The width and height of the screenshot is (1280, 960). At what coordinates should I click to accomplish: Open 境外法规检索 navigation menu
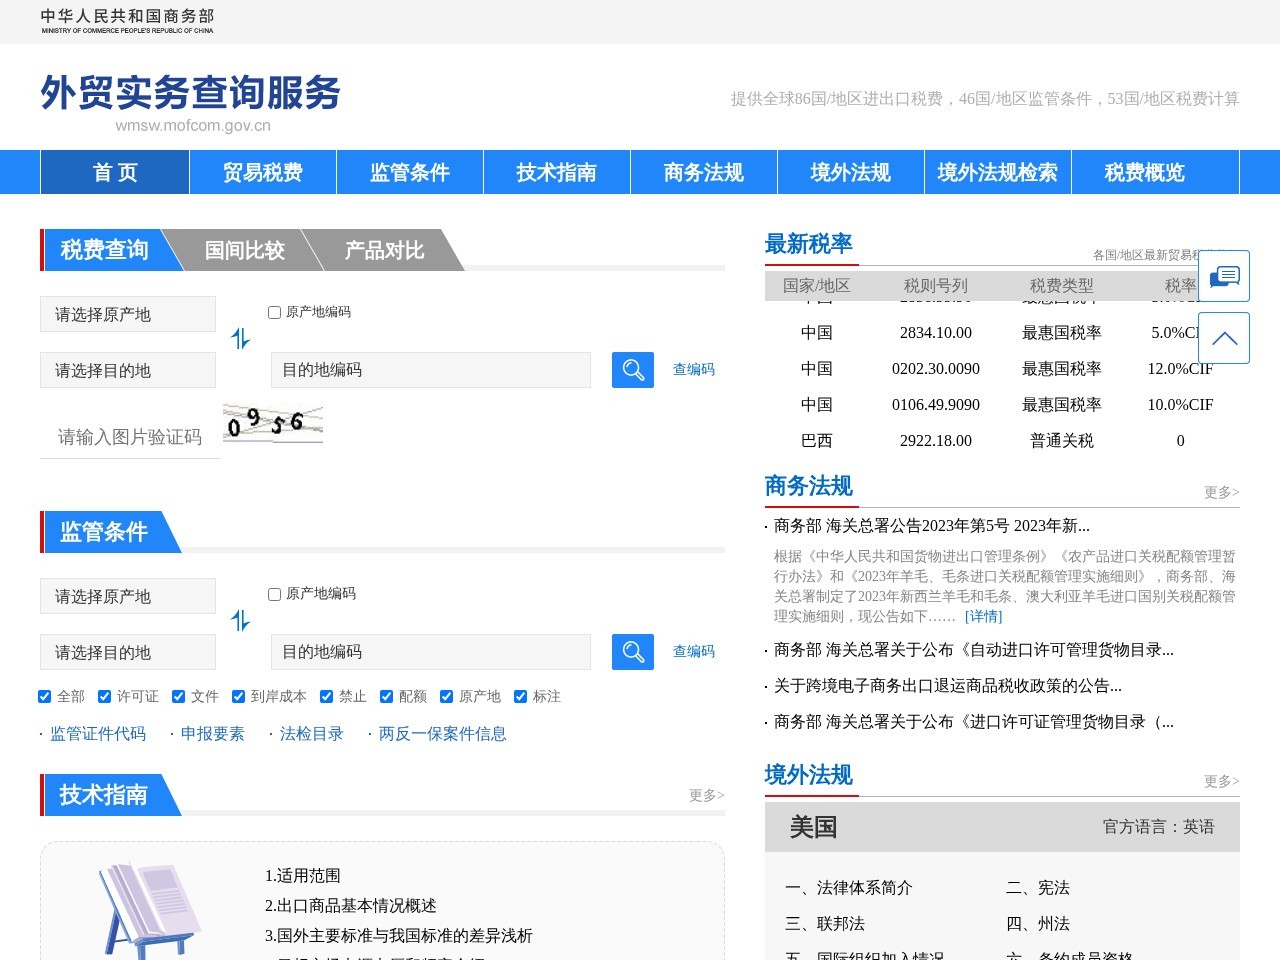coord(998,172)
